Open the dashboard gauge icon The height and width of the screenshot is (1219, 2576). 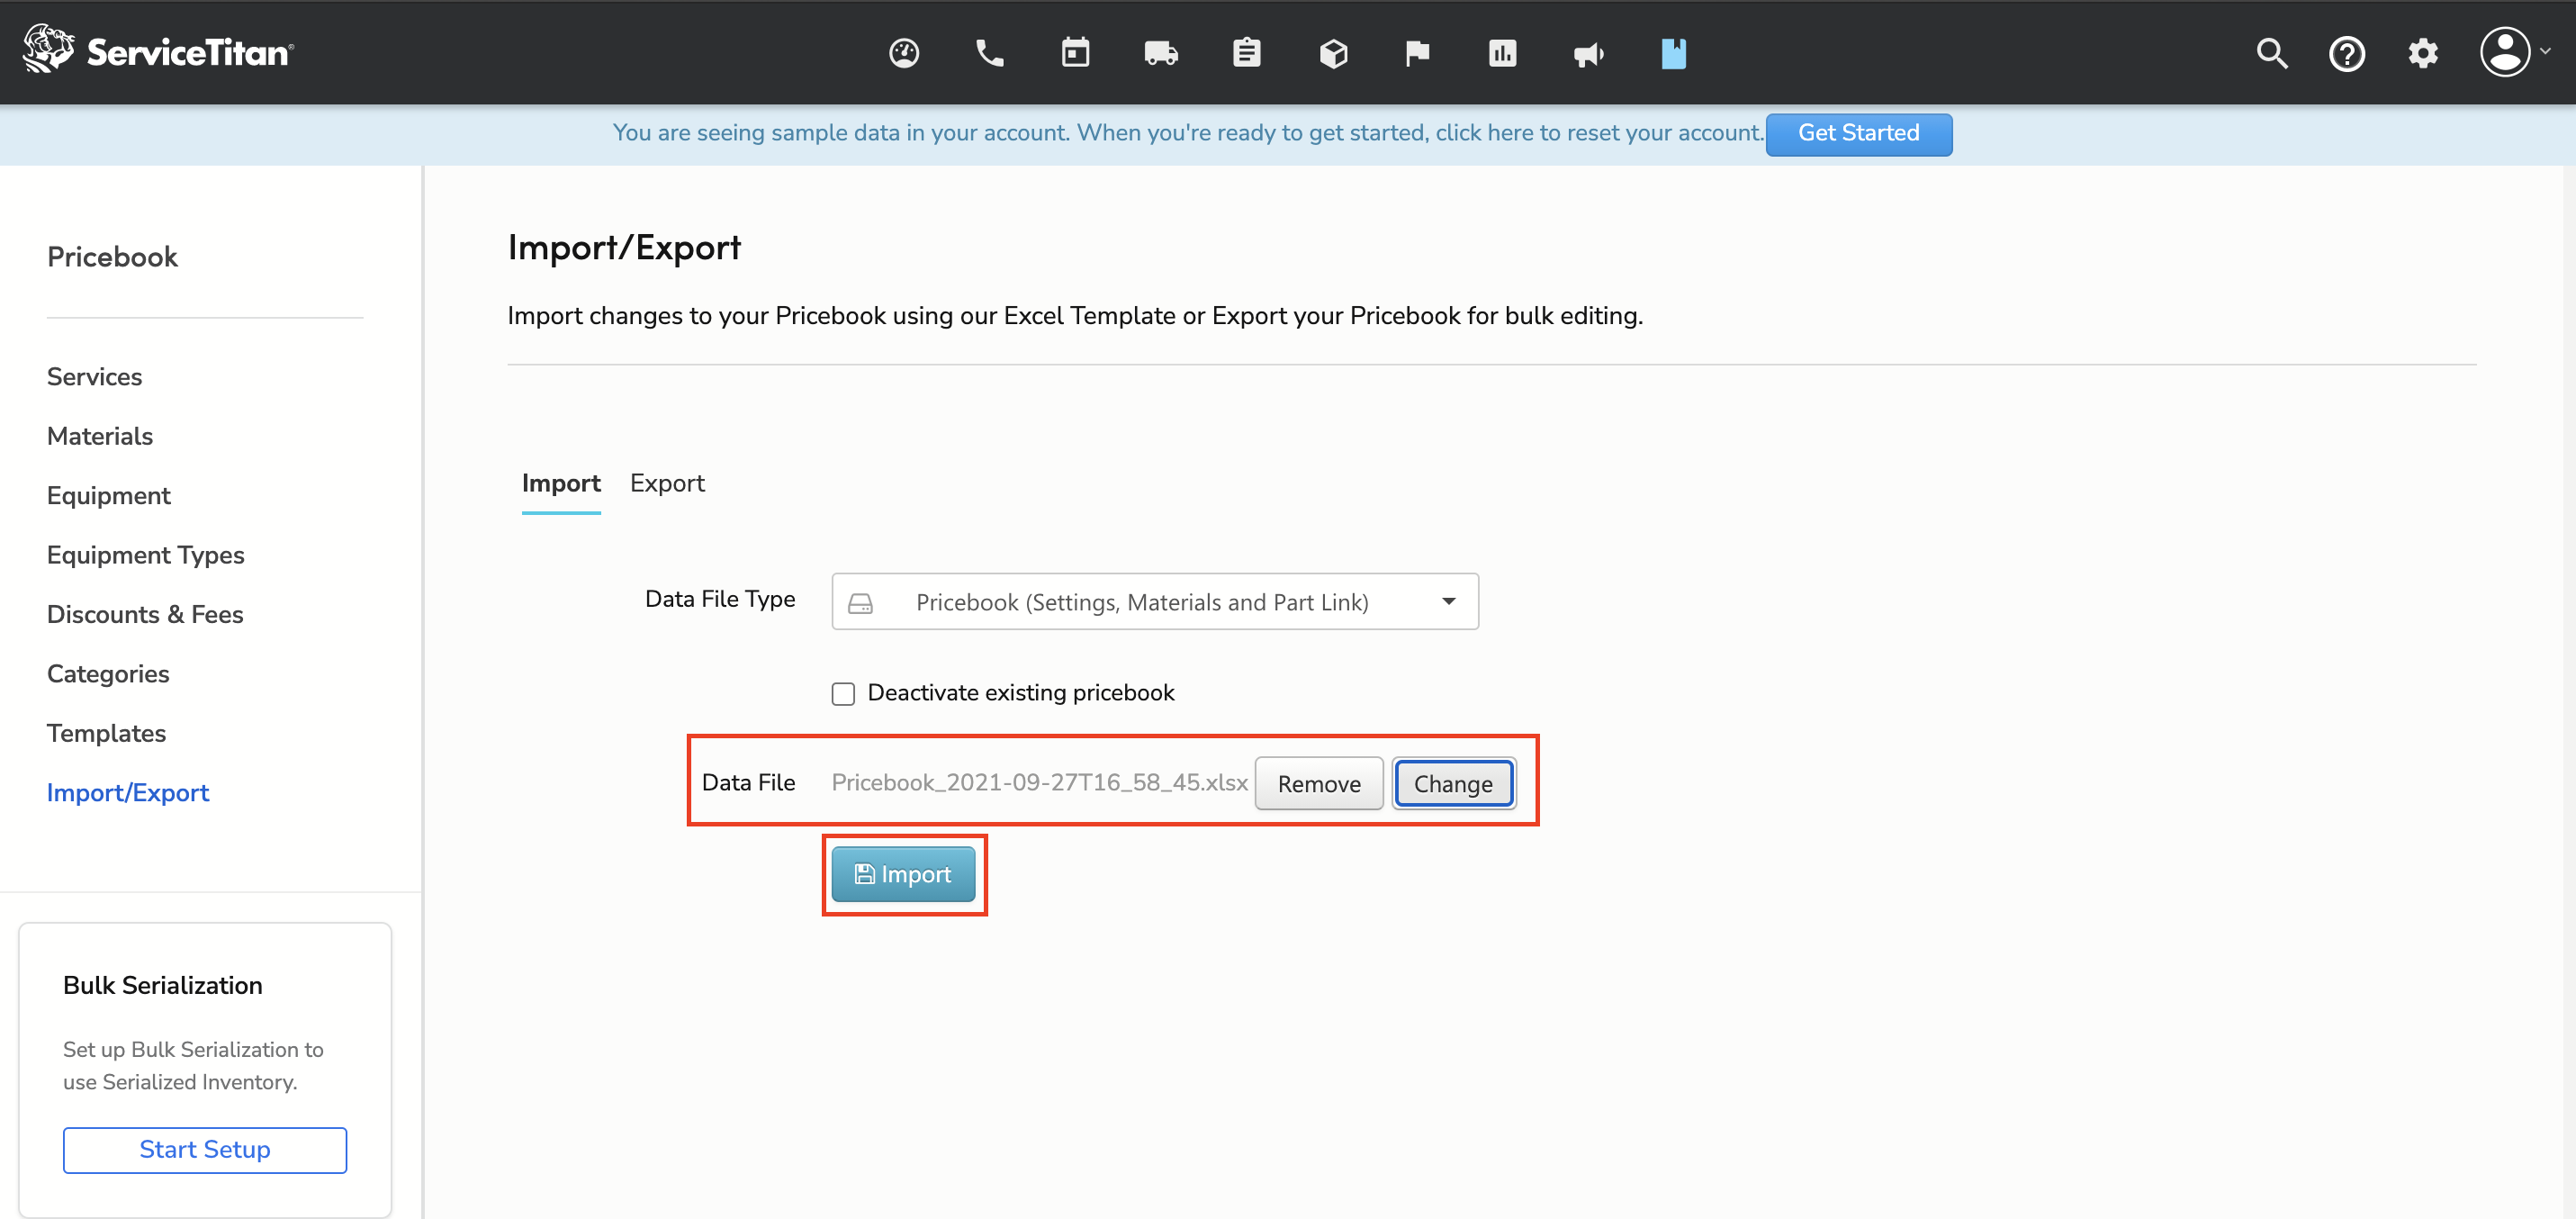[x=904, y=53]
